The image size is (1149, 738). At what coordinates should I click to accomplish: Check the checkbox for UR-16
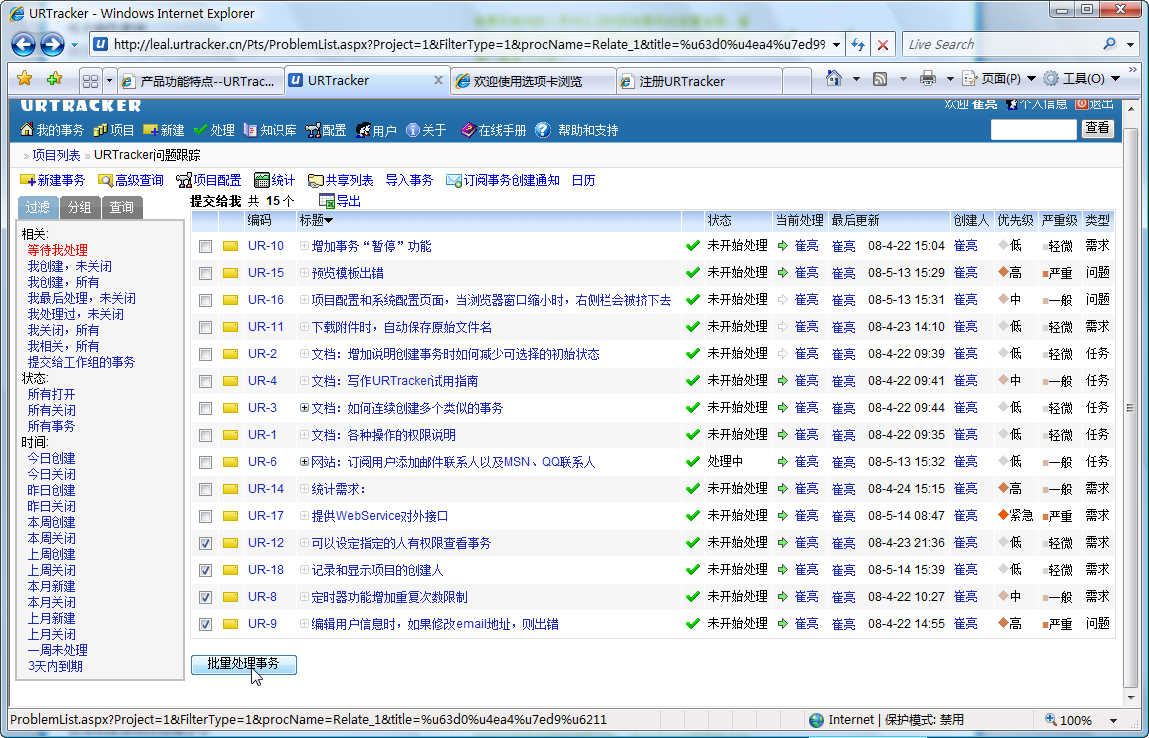point(205,301)
